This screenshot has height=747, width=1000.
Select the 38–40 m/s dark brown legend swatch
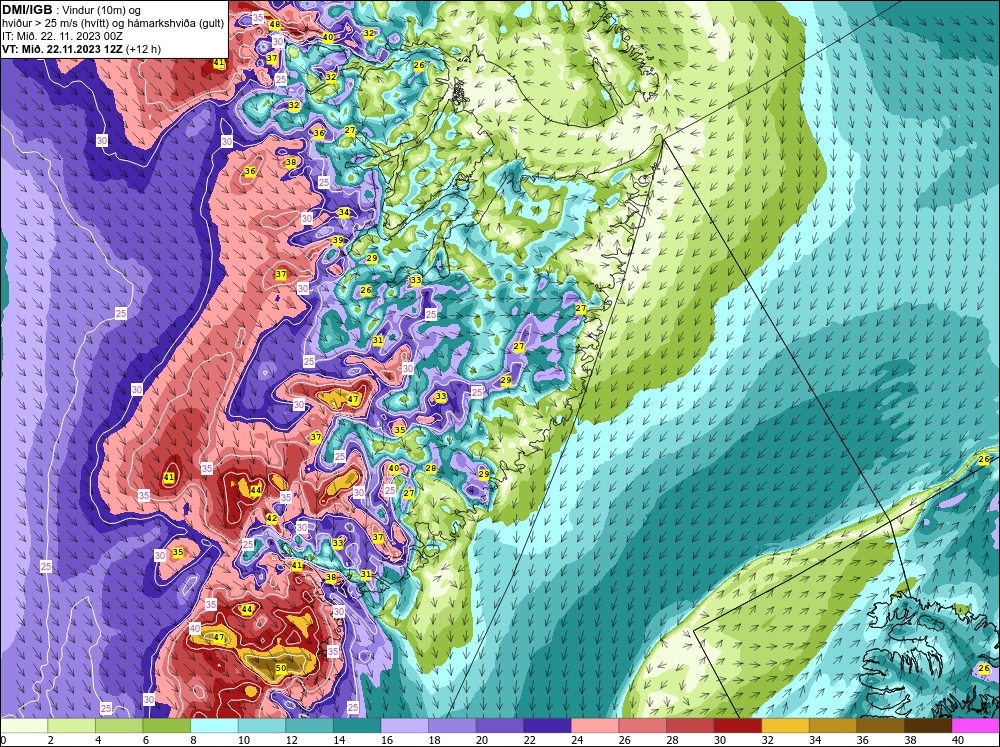tap(927, 725)
